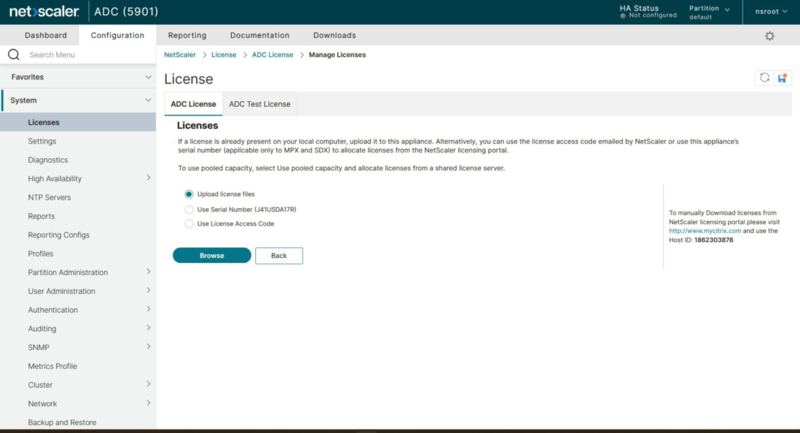
Task: Click the License page title
Action: 188,79
